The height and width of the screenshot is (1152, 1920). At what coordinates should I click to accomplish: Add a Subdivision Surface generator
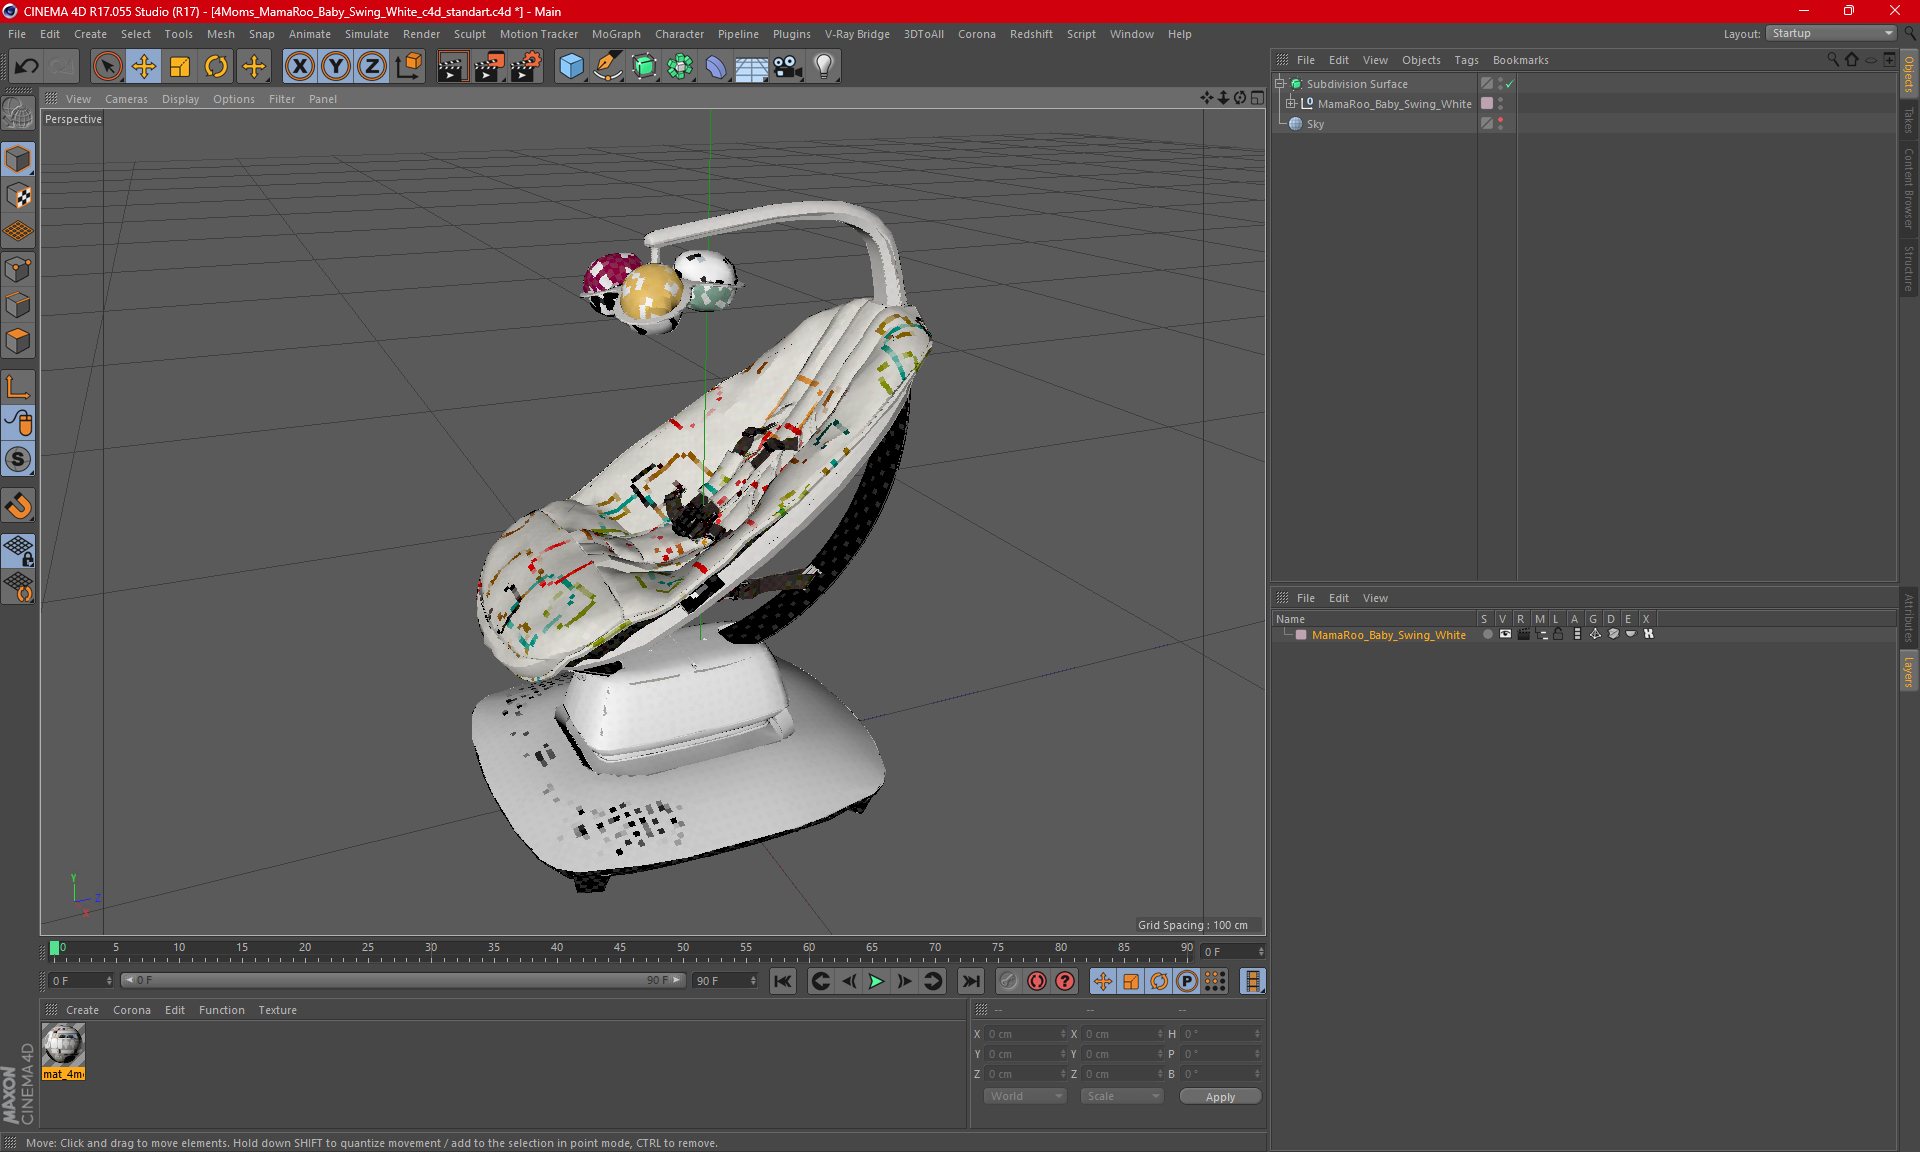coord(645,66)
